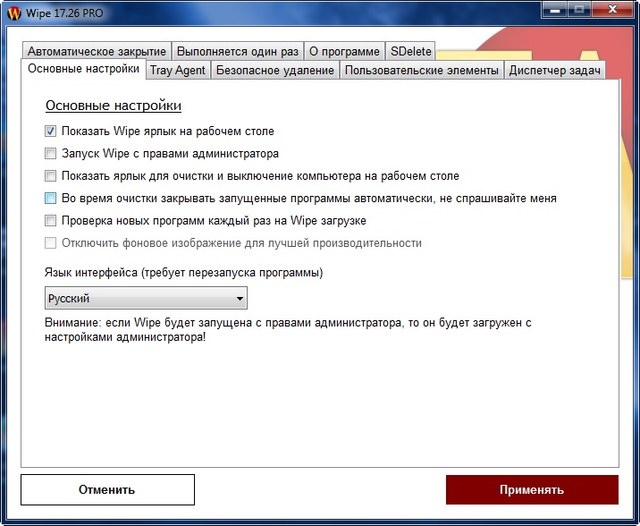
Task: Switch to 'Автоматическое закрытие' tab
Action: click(96, 51)
